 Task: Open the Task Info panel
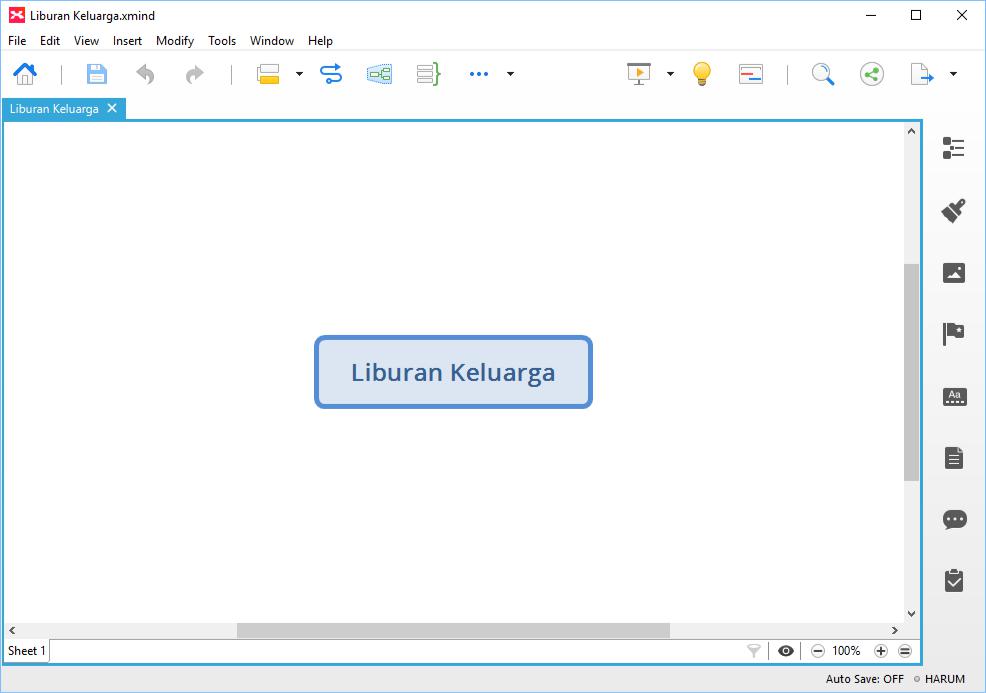pos(954,580)
